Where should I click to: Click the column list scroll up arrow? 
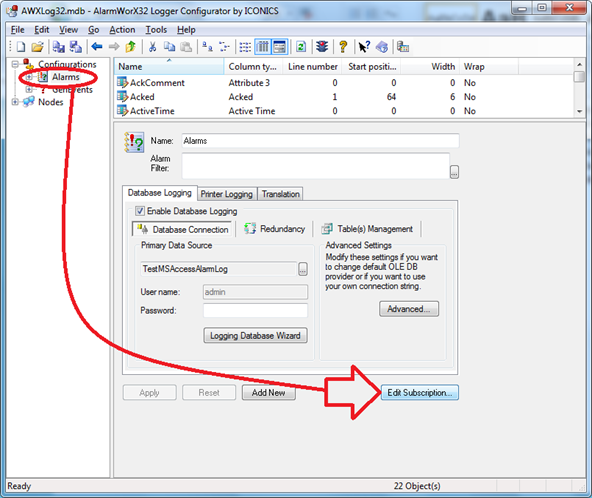pyautogui.click(x=579, y=64)
